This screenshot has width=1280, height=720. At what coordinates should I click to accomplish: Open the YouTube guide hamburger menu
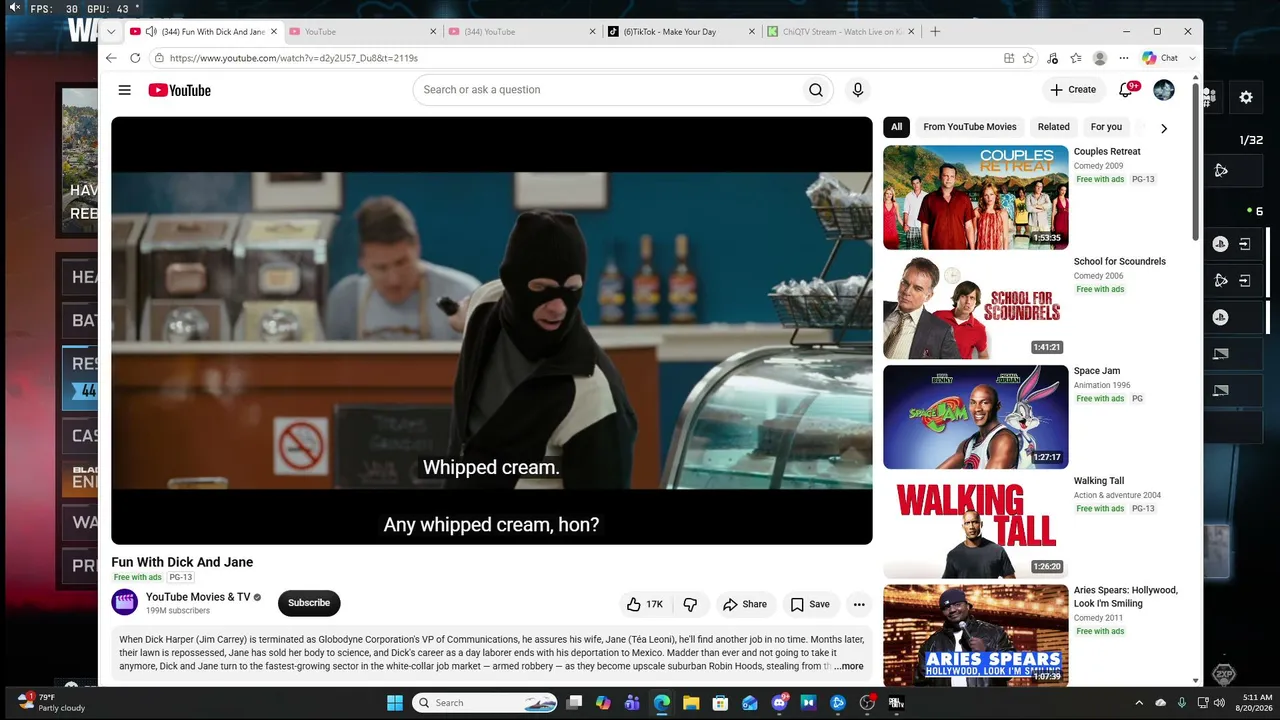point(124,90)
